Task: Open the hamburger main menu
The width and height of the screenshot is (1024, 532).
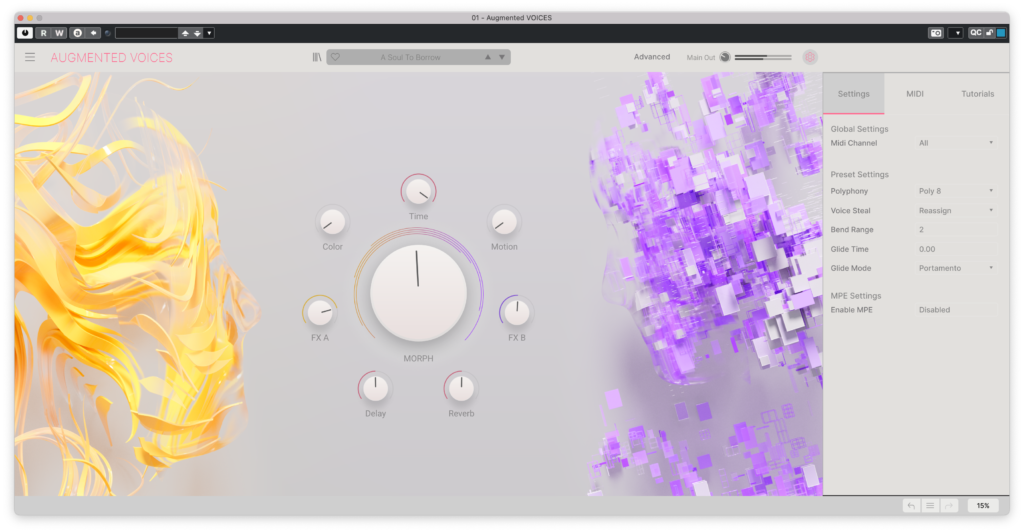Action: point(30,57)
